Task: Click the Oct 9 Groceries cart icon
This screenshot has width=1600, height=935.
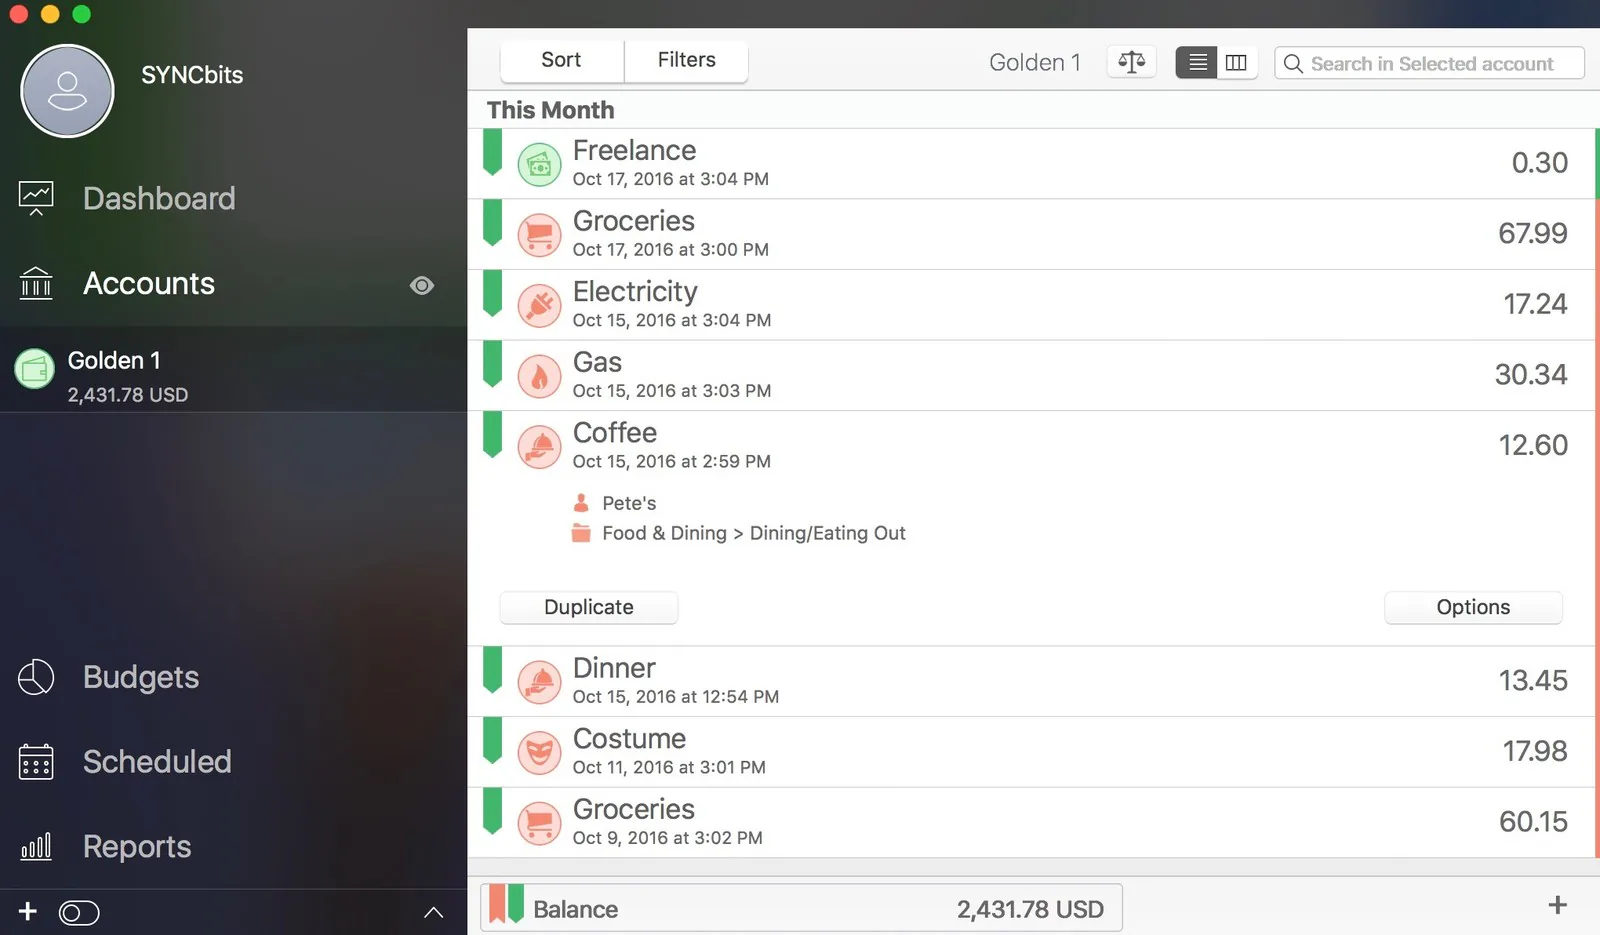Action: coord(539,823)
